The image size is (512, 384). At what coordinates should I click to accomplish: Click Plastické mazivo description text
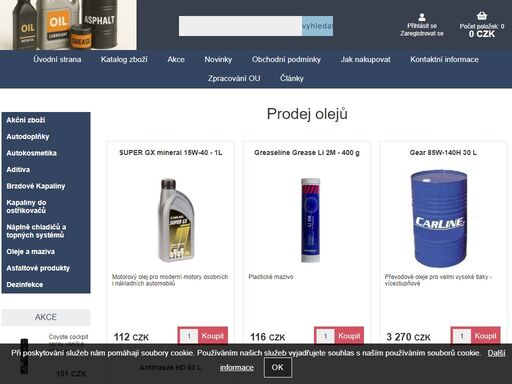[271, 277]
